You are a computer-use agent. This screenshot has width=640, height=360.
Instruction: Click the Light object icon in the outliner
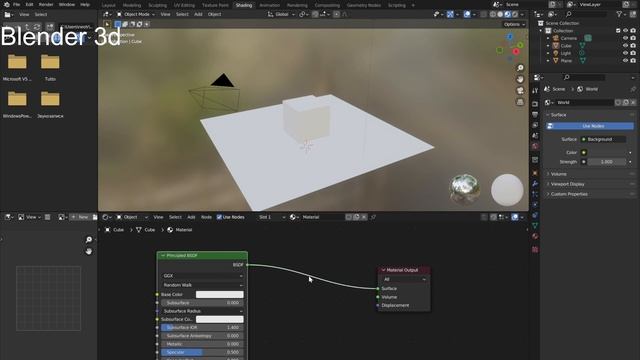pos(556,53)
